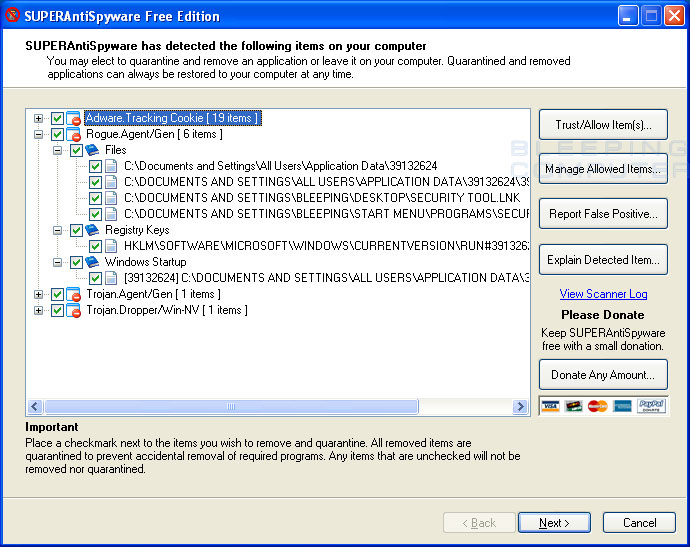Click the Registry Keys book icon
Screen dimensions: 690x547
[92, 230]
